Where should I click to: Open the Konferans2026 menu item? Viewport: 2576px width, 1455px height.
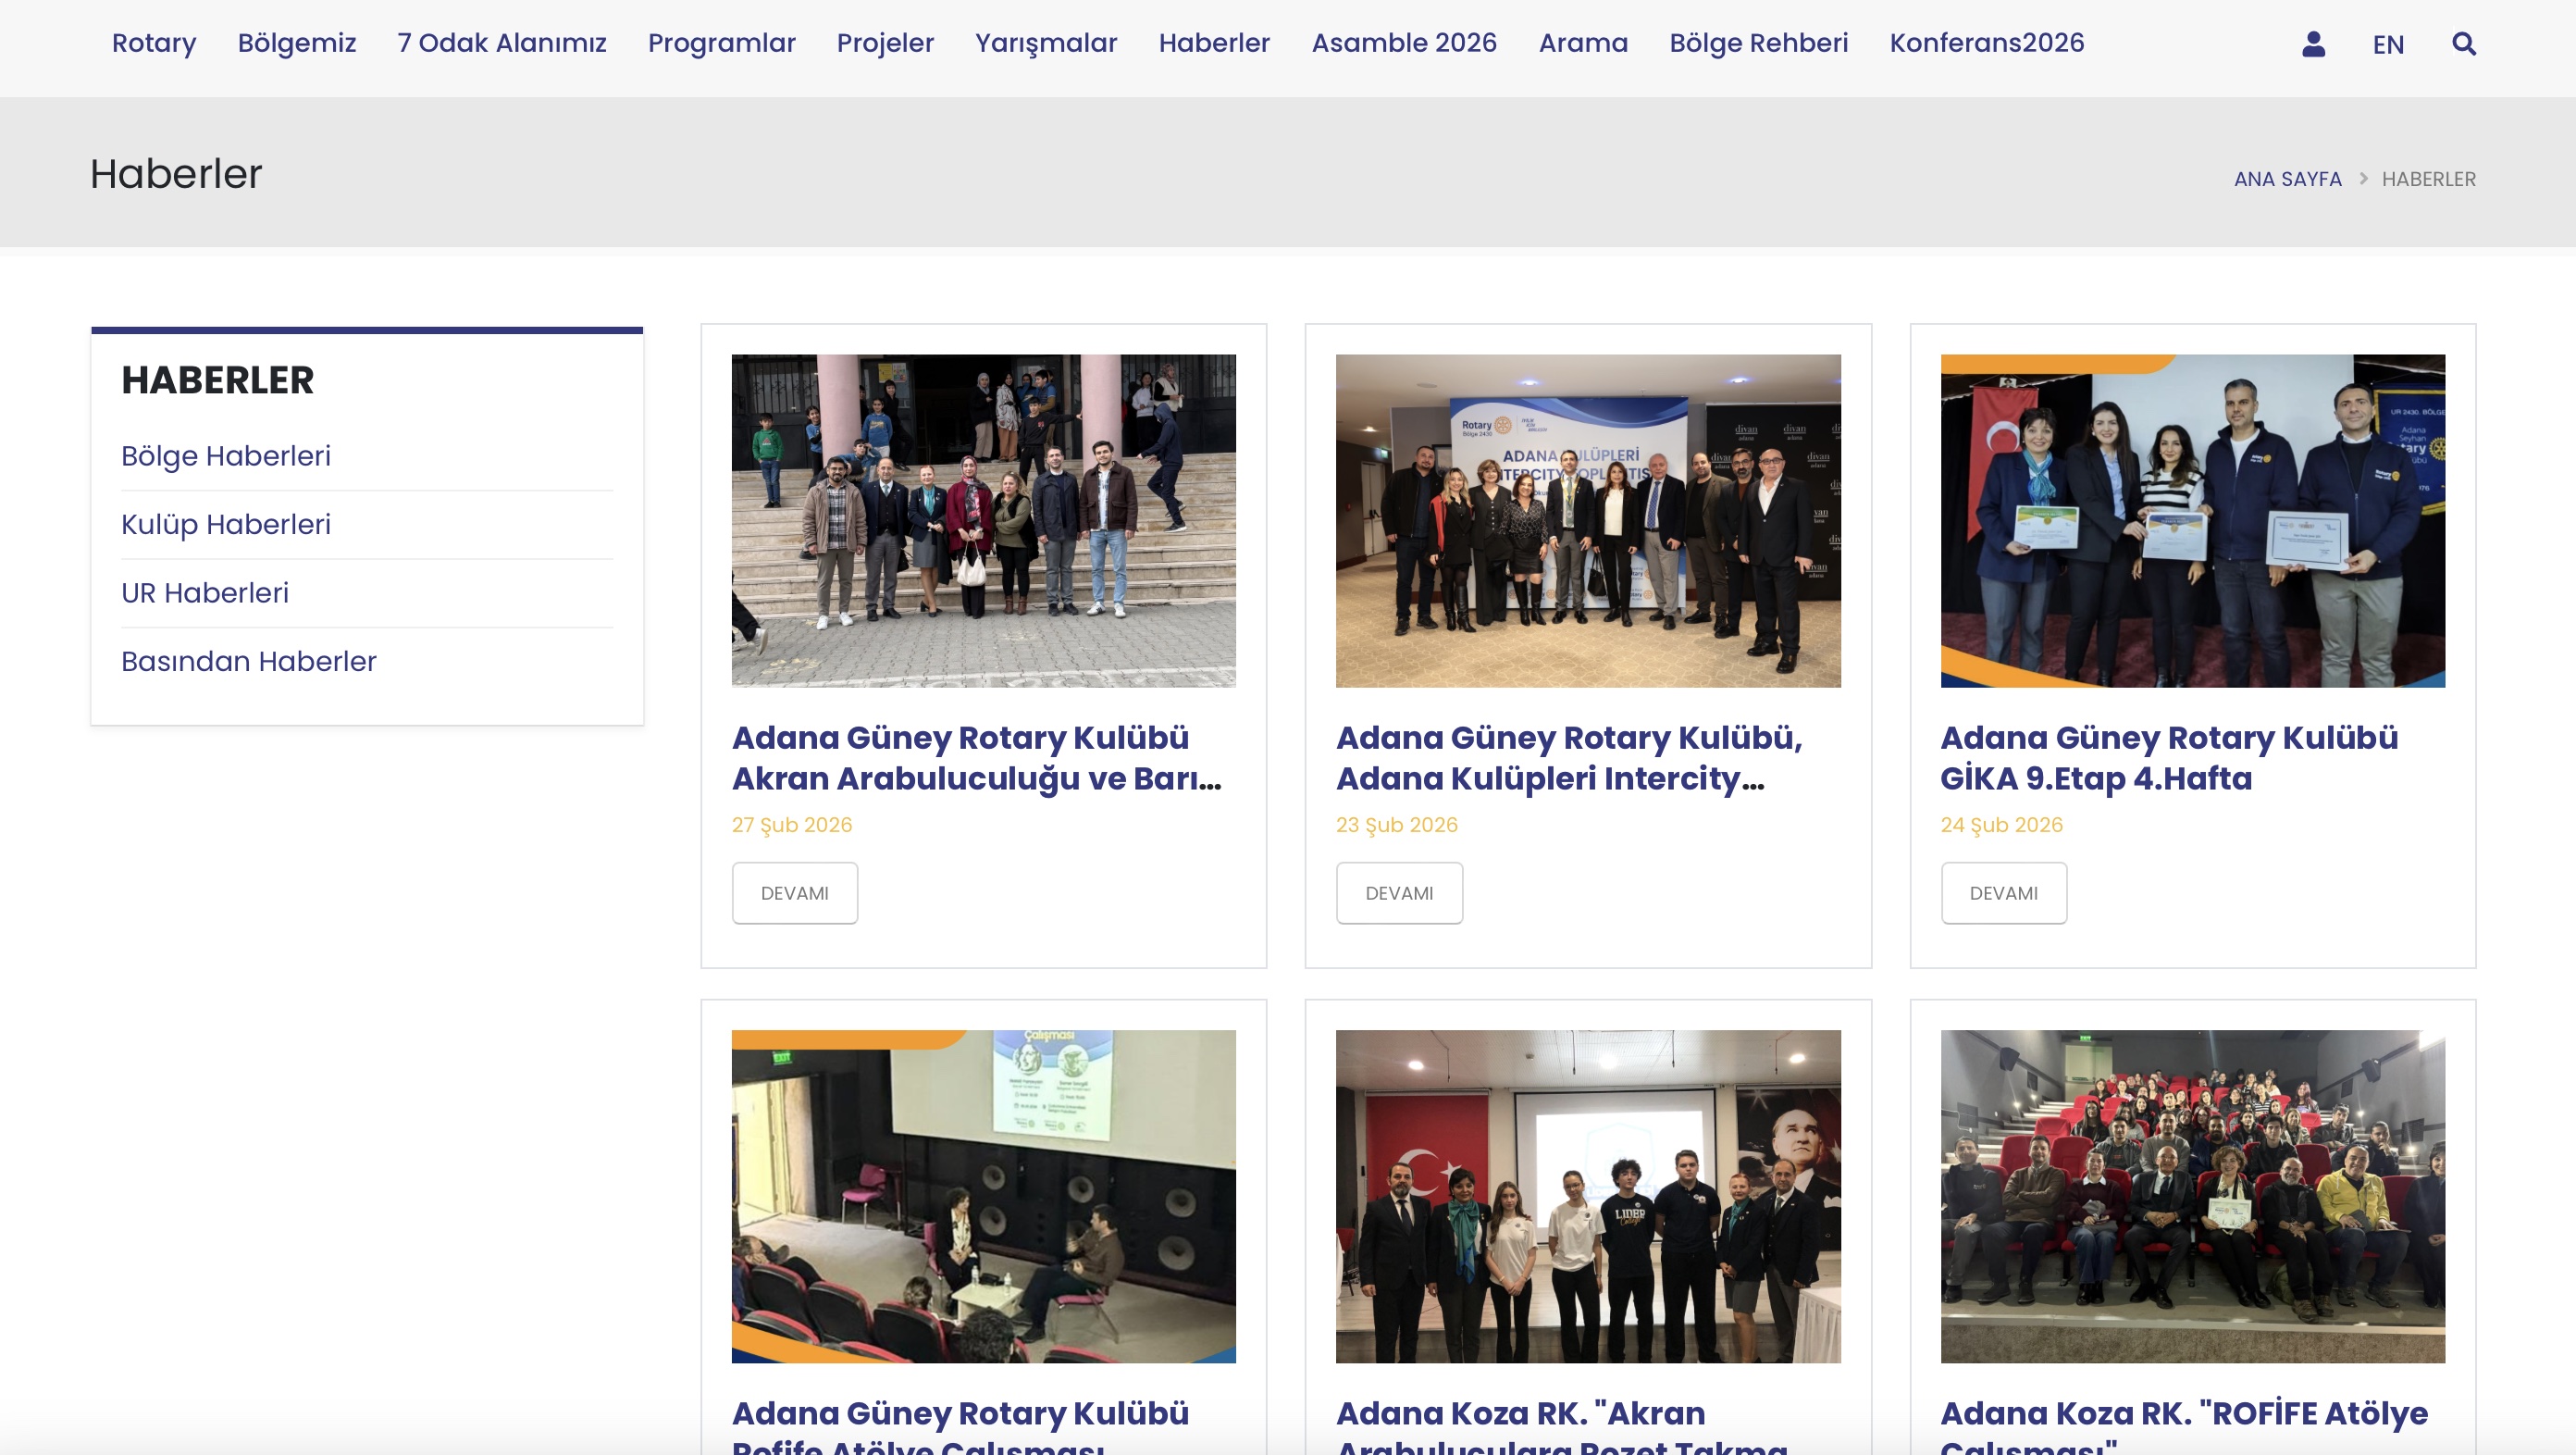pos(1986,43)
